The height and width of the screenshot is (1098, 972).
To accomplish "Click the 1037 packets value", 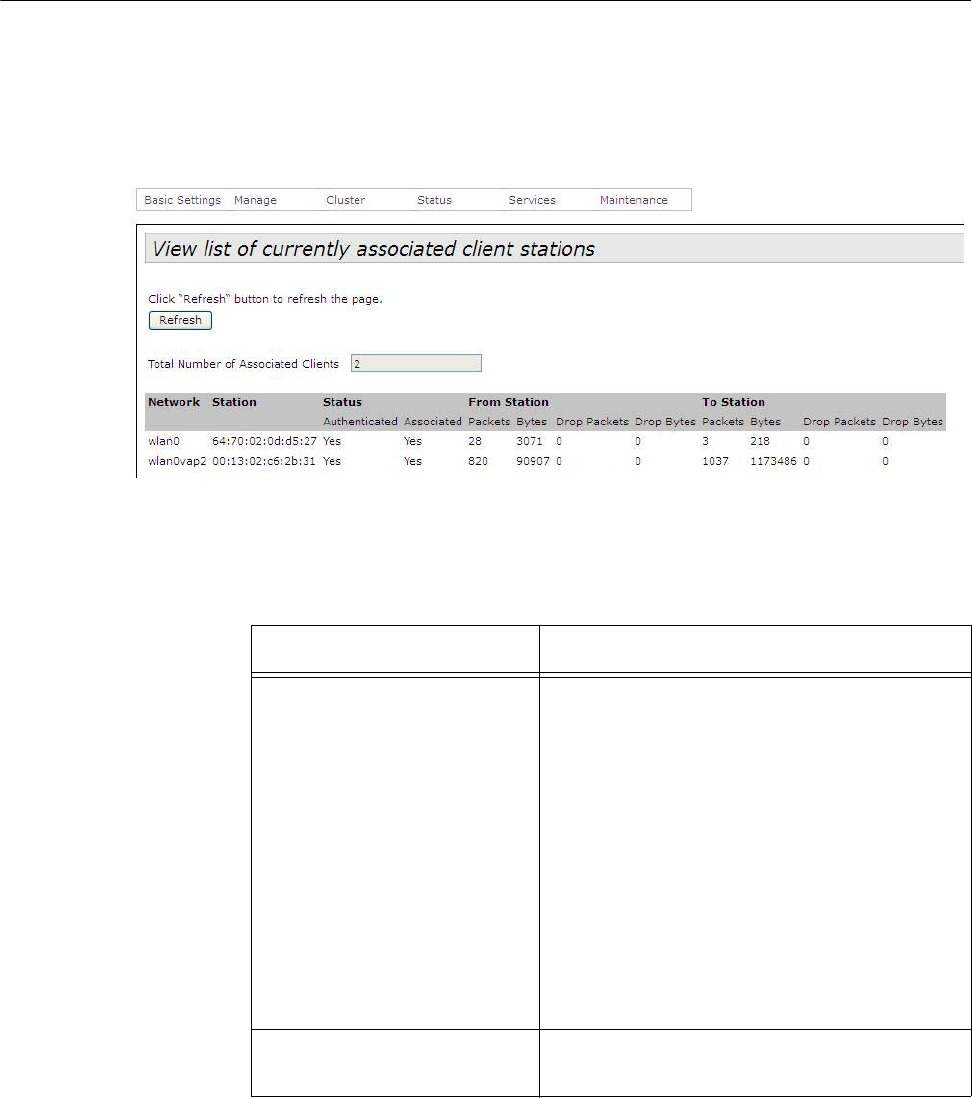I will coord(715,461).
